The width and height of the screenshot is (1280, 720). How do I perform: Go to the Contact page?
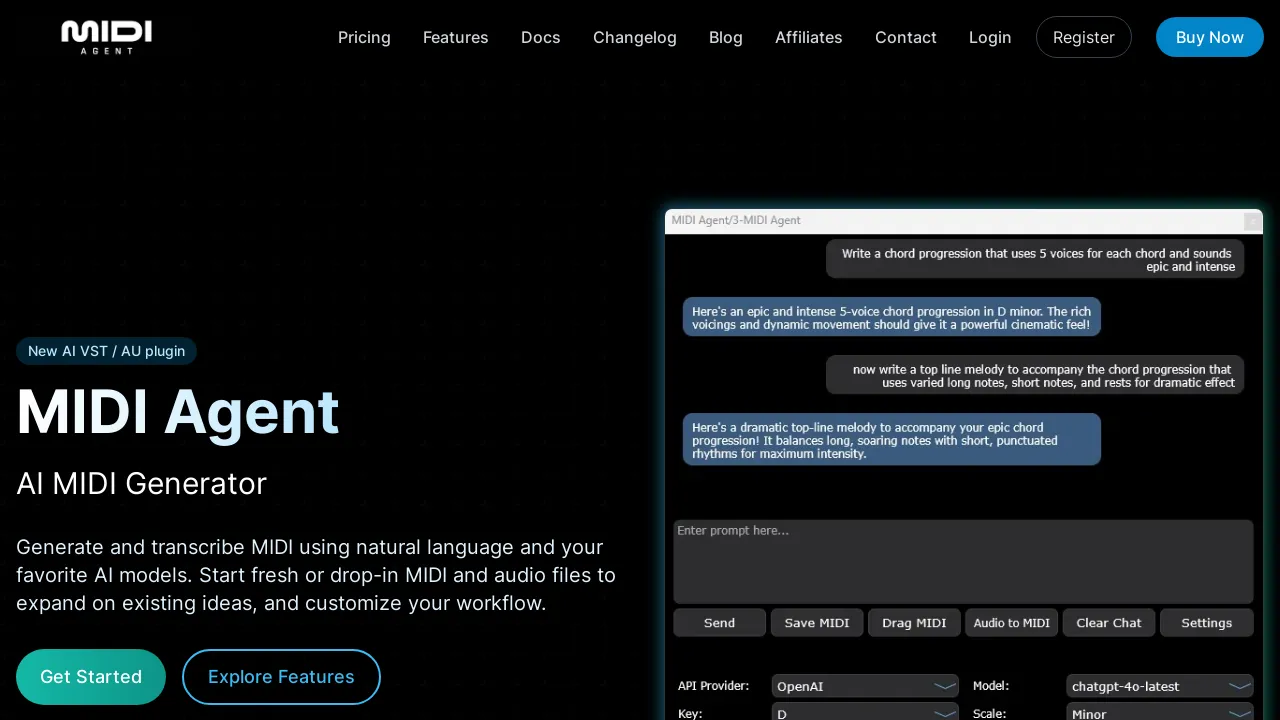click(905, 37)
